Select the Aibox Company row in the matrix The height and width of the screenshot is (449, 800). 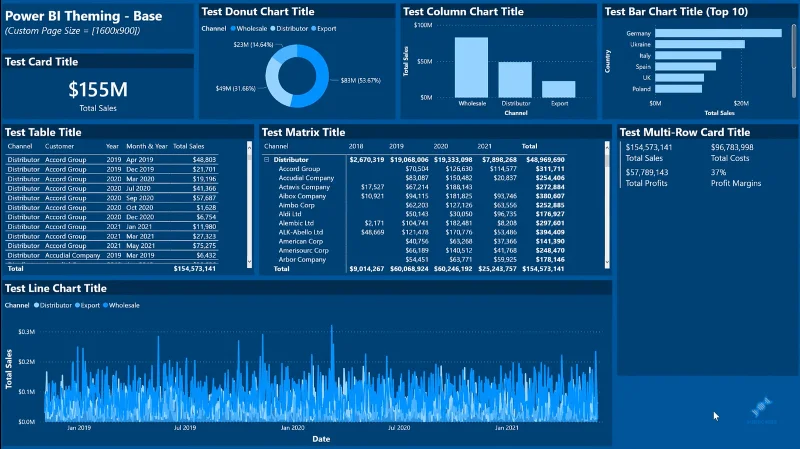[302, 196]
